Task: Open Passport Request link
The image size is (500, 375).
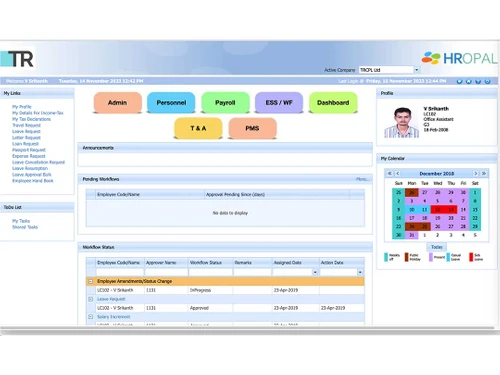Action: point(29,150)
